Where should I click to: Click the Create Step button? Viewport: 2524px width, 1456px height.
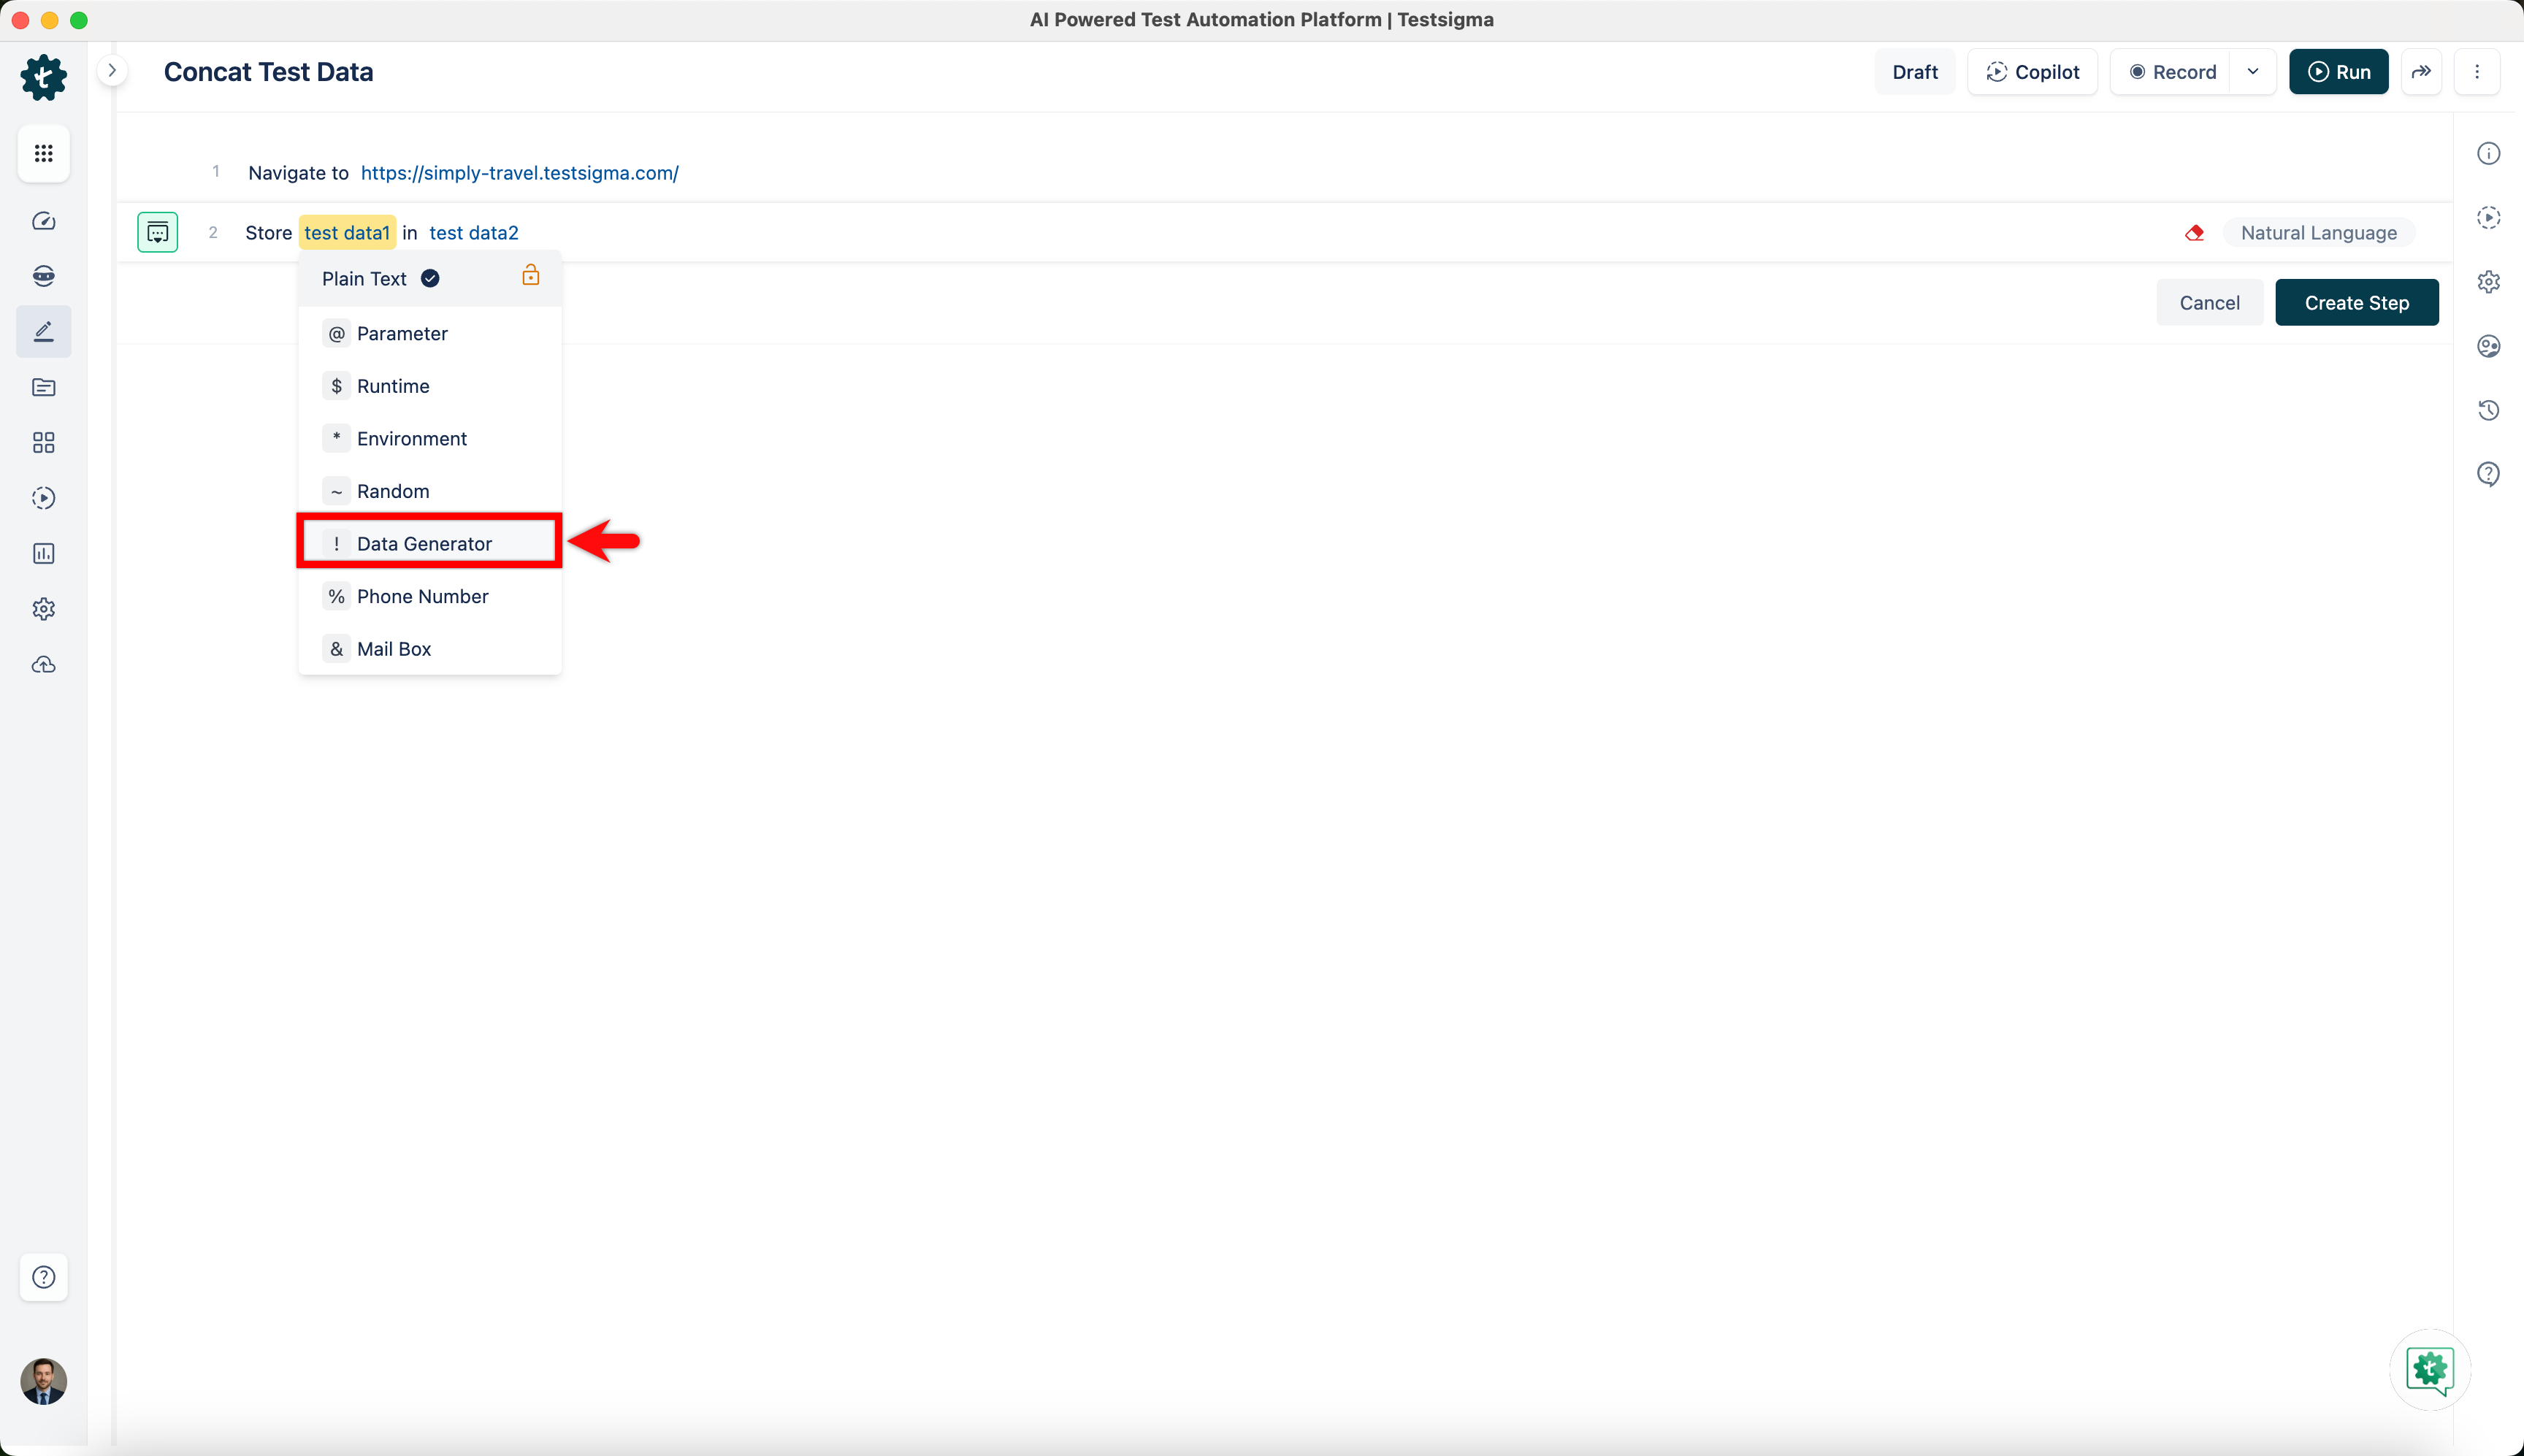pos(2356,303)
